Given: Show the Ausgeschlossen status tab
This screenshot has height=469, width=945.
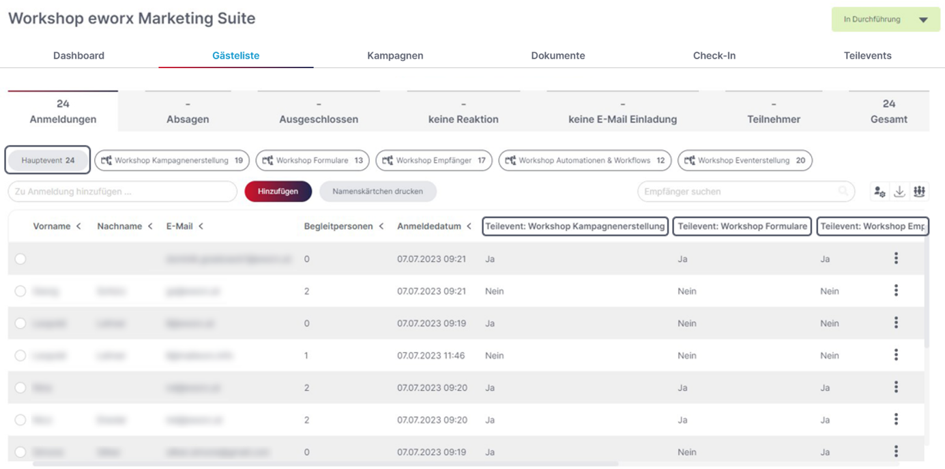Looking at the screenshot, I should (319, 112).
